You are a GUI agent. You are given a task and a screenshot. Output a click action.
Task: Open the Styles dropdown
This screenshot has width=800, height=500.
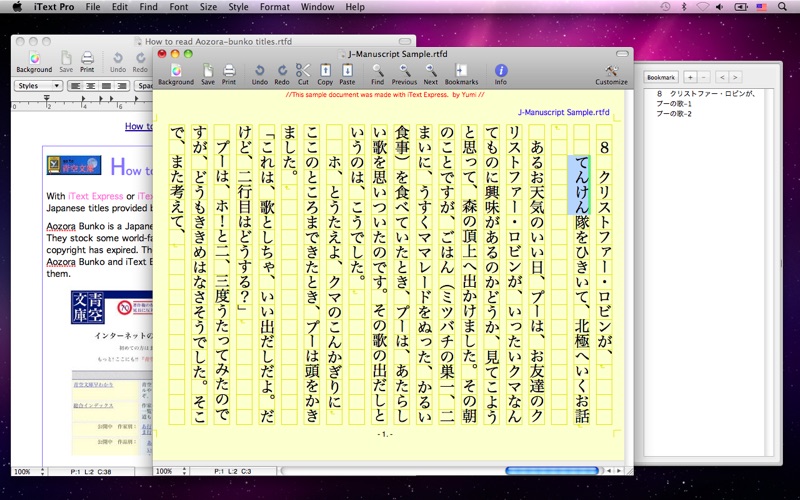click(38, 86)
